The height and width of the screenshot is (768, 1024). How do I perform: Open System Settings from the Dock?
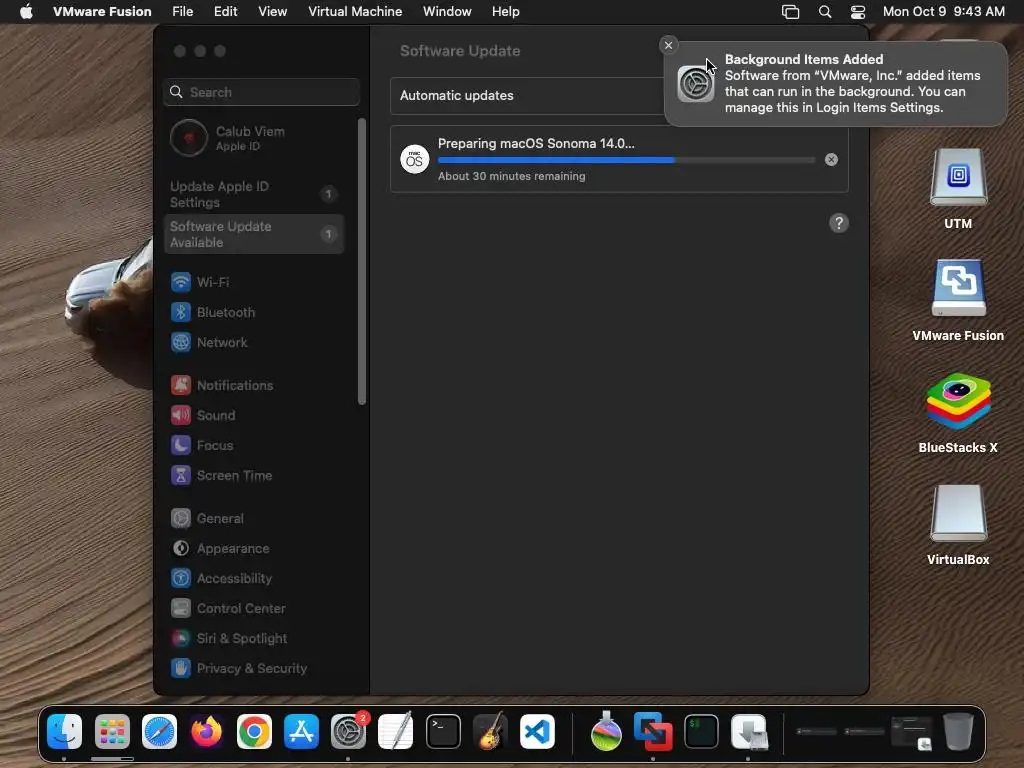(x=349, y=731)
